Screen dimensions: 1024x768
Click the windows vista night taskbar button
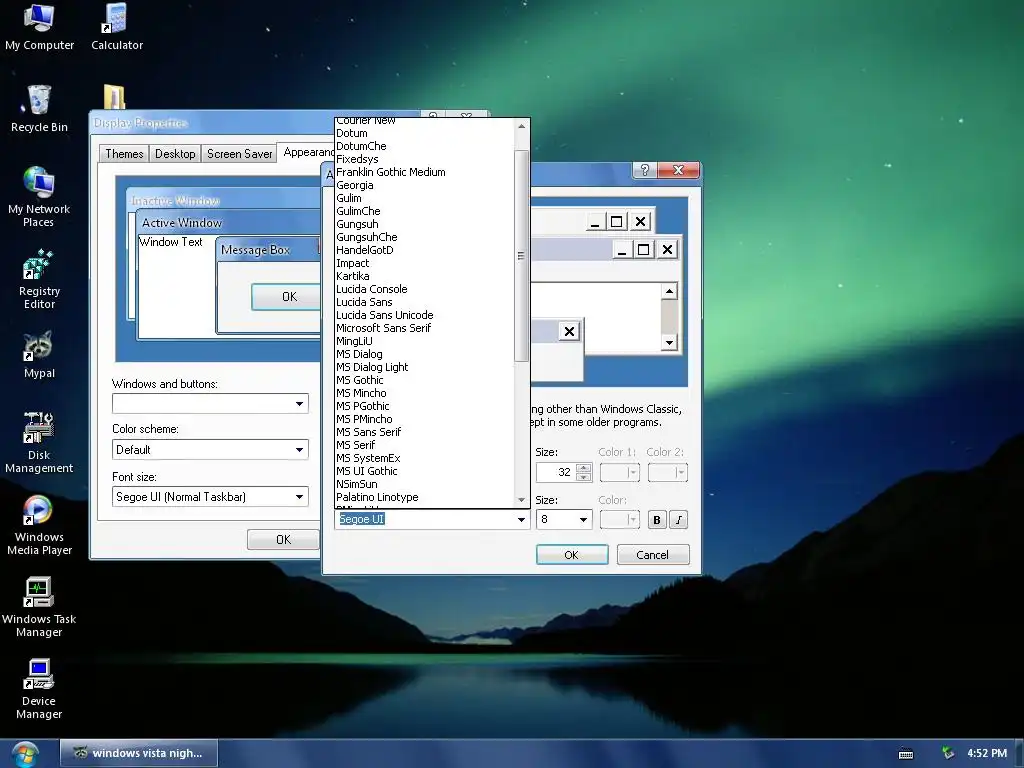(x=138, y=753)
